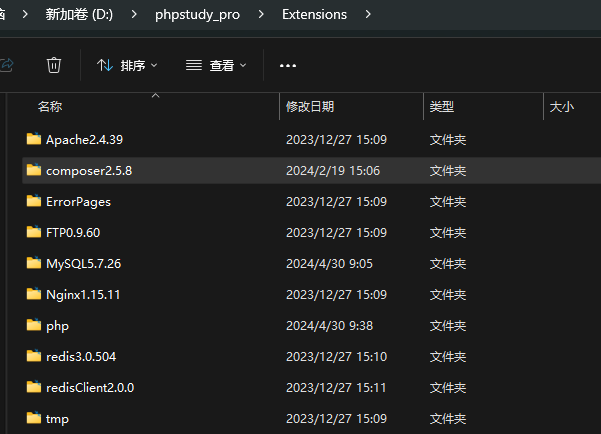Click the Apache2.4.39 folder icon
This screenshot has height=434, width=601.
pyautogui.click(x=34, y=139)
